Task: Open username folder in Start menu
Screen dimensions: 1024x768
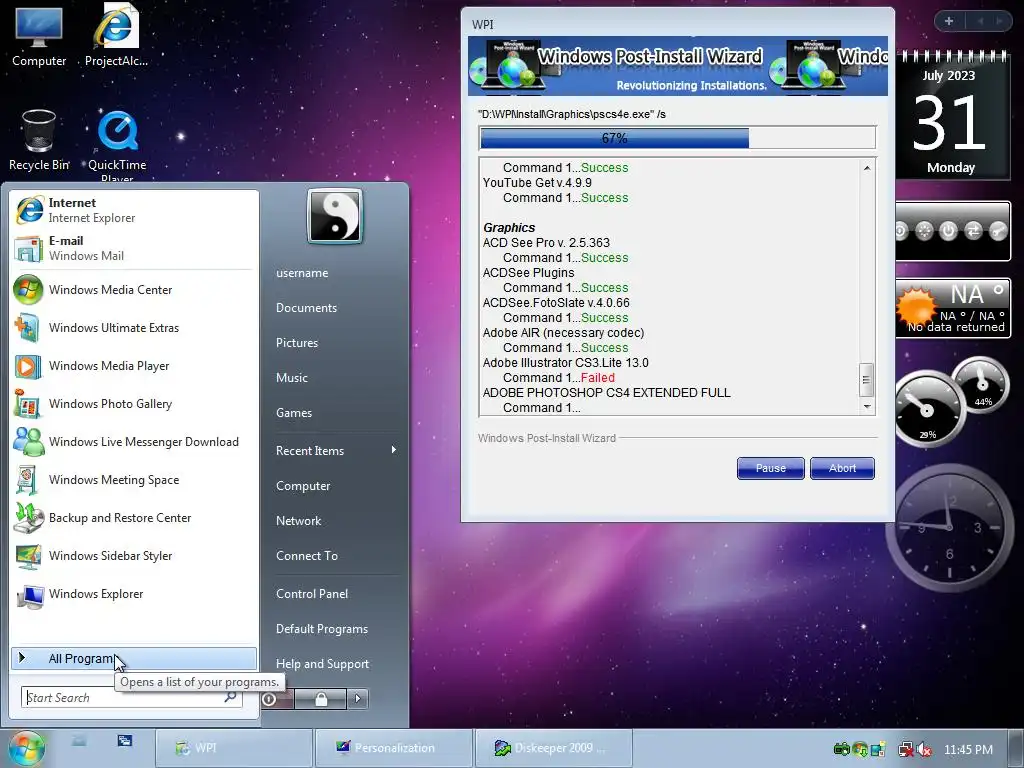Action: click(x=302, y=273)
